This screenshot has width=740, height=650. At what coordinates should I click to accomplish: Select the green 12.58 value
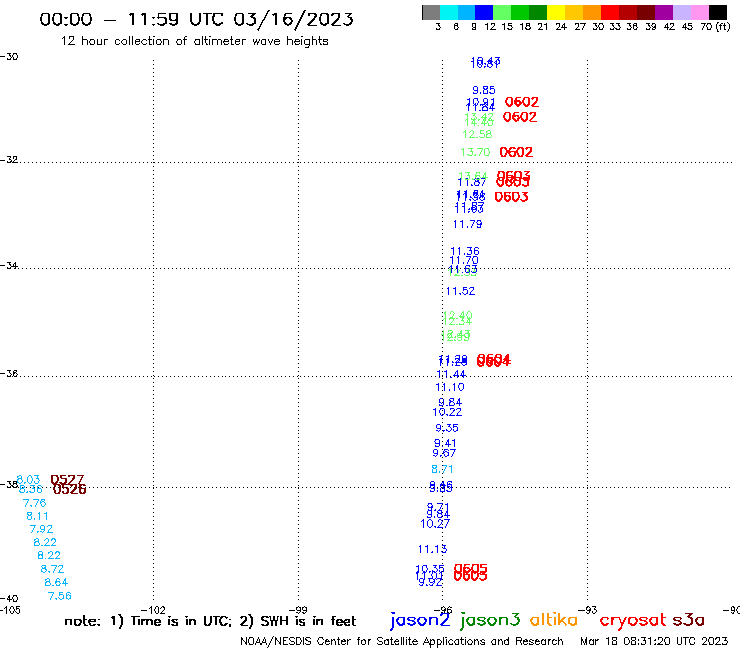(477, 135)
